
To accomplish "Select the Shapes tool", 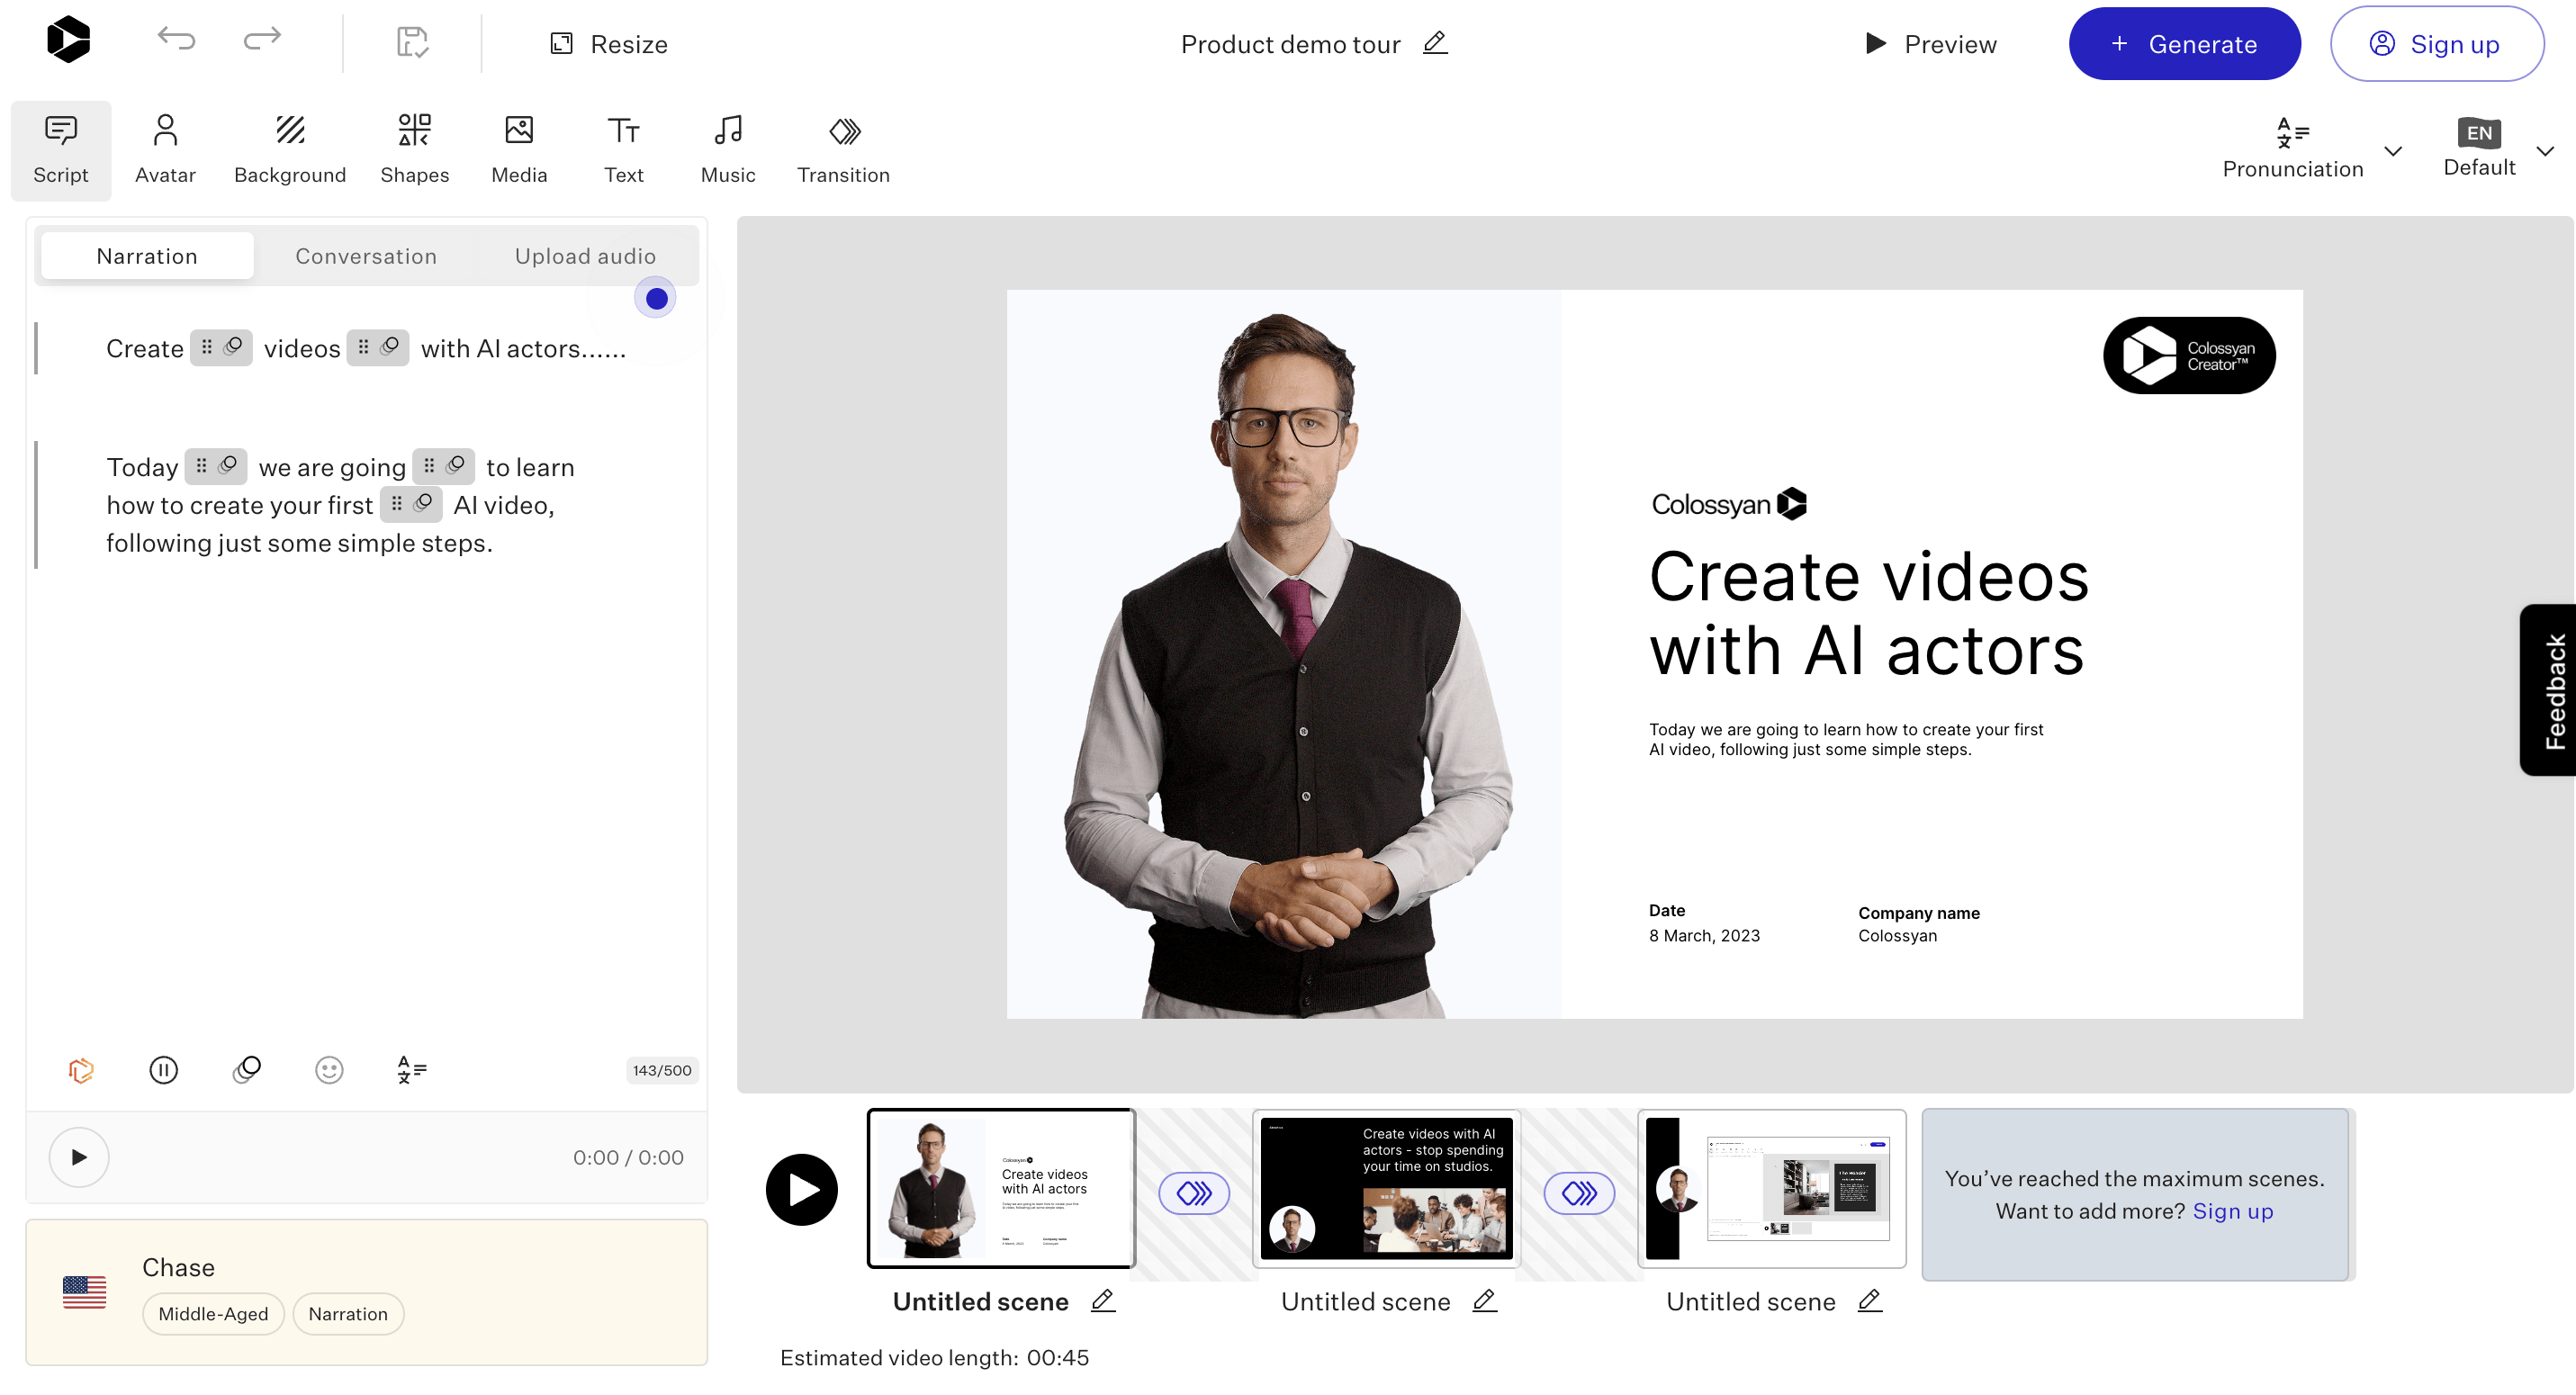I will [x=414, y=149].
